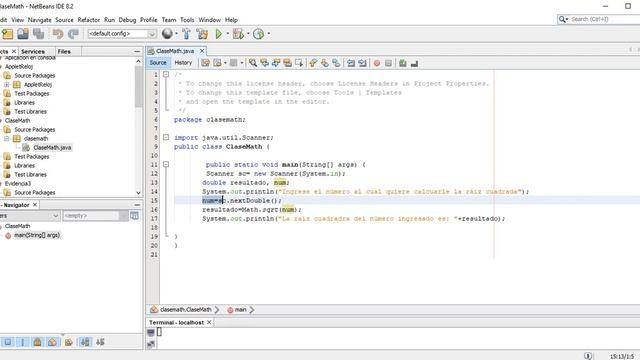Click the Redo arrow in main toolbar
This screenshot has width=640, height=360.
coord(73,34)
